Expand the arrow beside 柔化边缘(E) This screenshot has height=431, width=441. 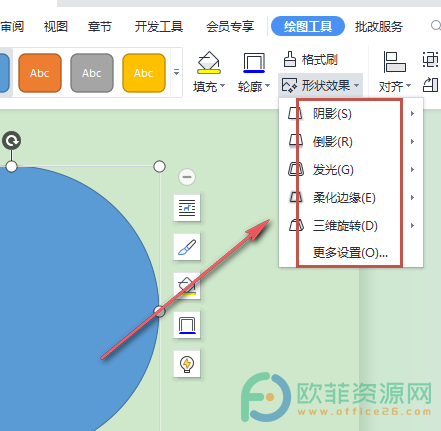pos(412,198)
